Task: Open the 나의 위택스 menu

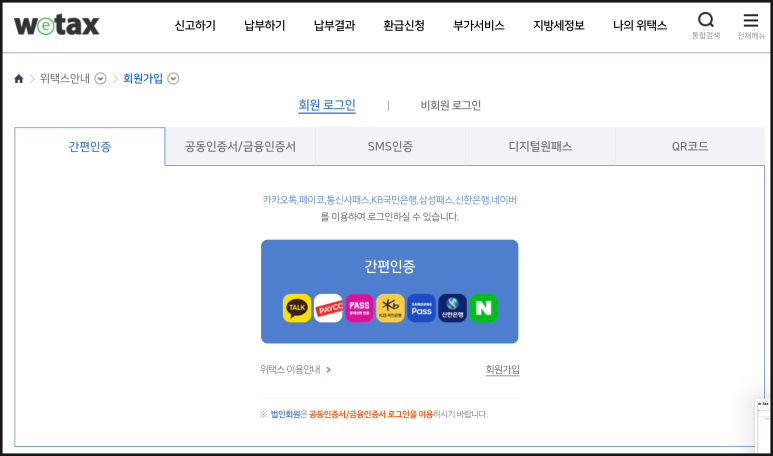Action: coord(640,25)
